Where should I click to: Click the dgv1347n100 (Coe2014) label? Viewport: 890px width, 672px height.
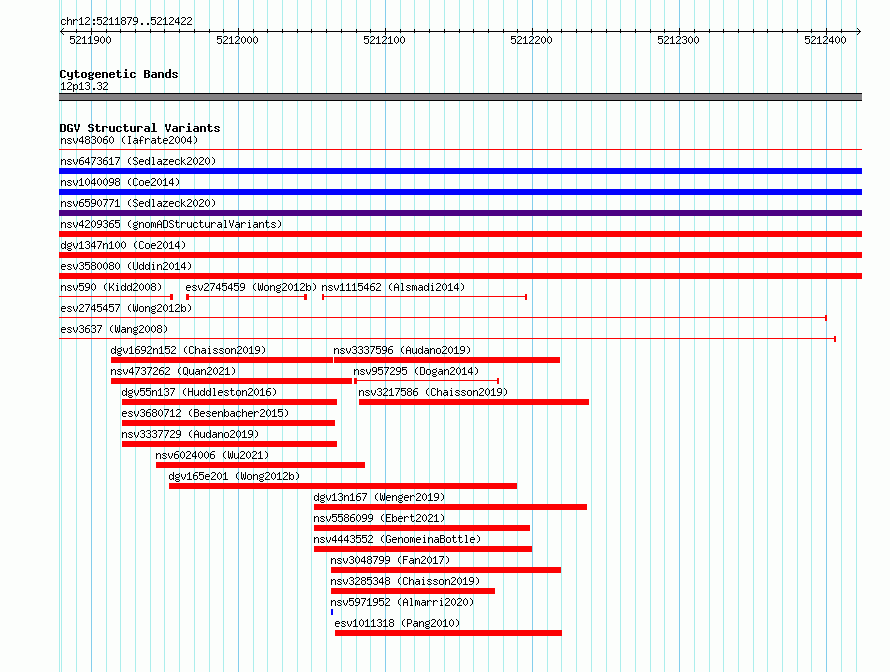click(123, 245)
